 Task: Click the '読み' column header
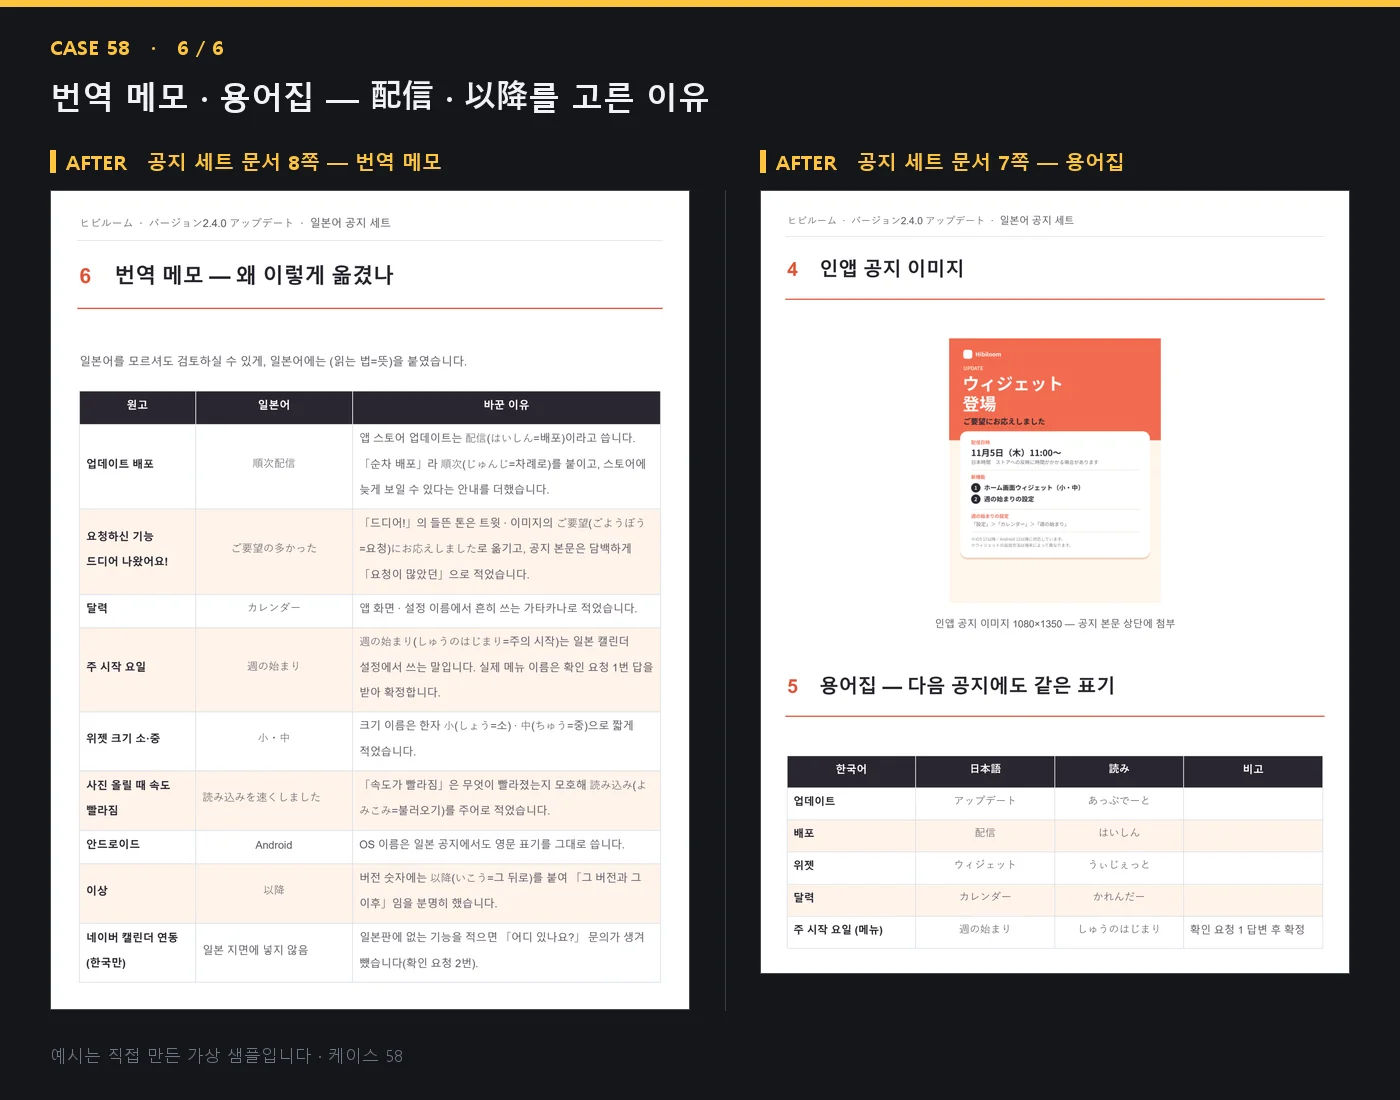[1119, 769]
